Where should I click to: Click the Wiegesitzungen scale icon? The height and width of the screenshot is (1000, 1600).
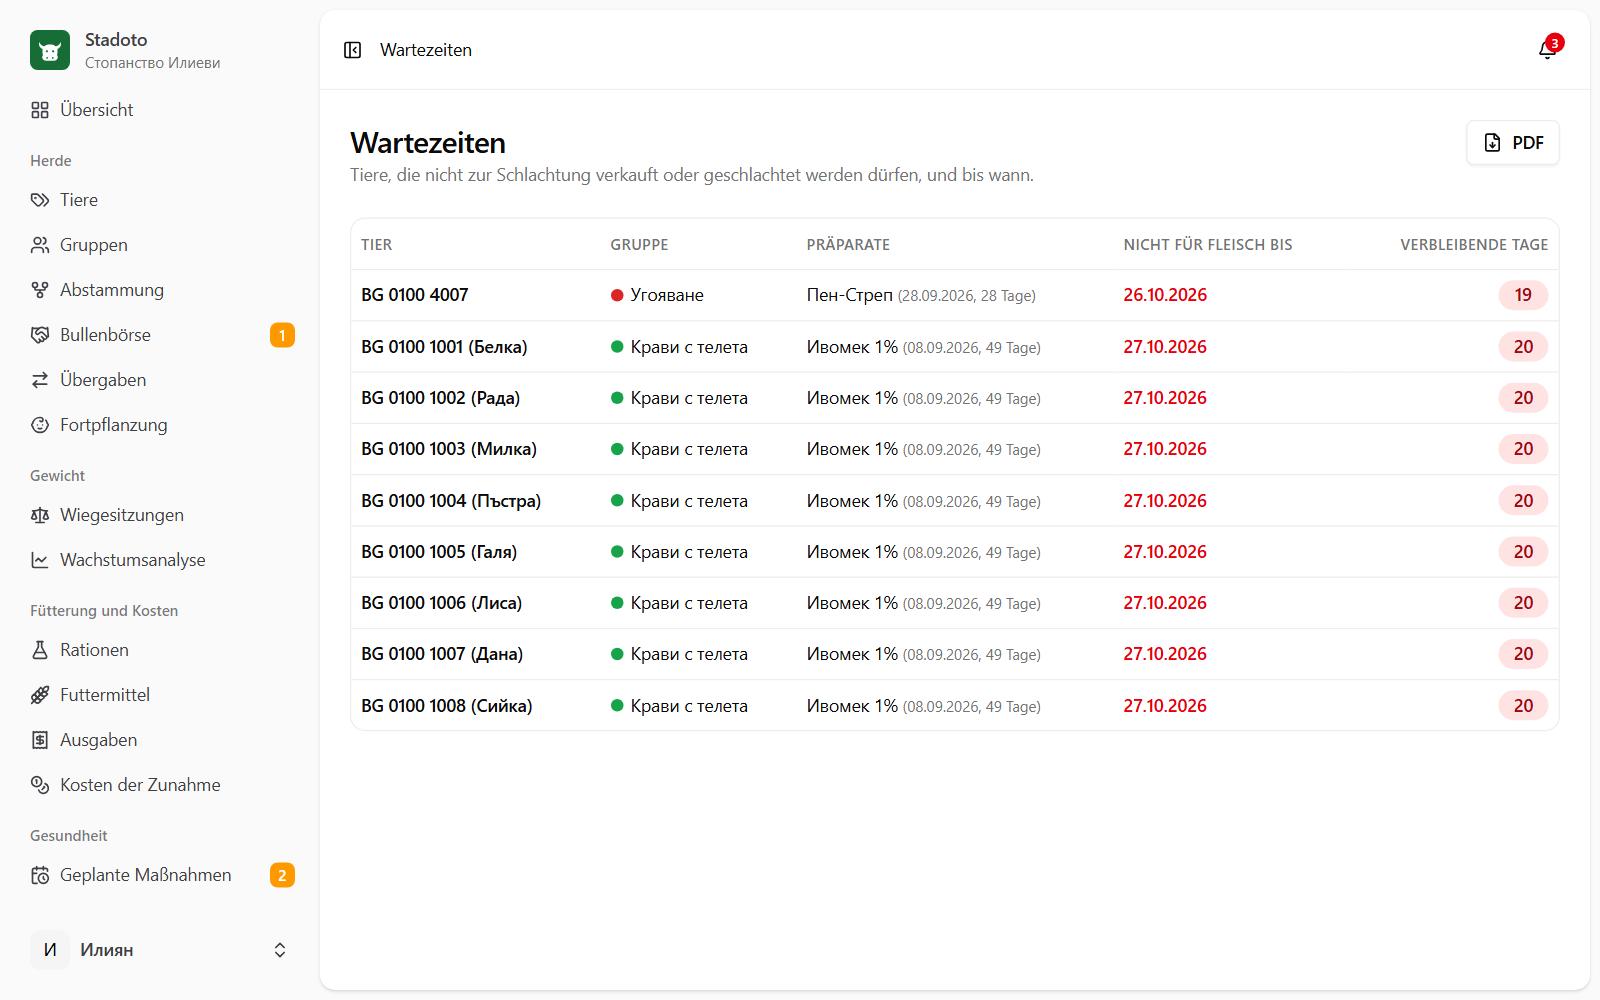(40, 515)
